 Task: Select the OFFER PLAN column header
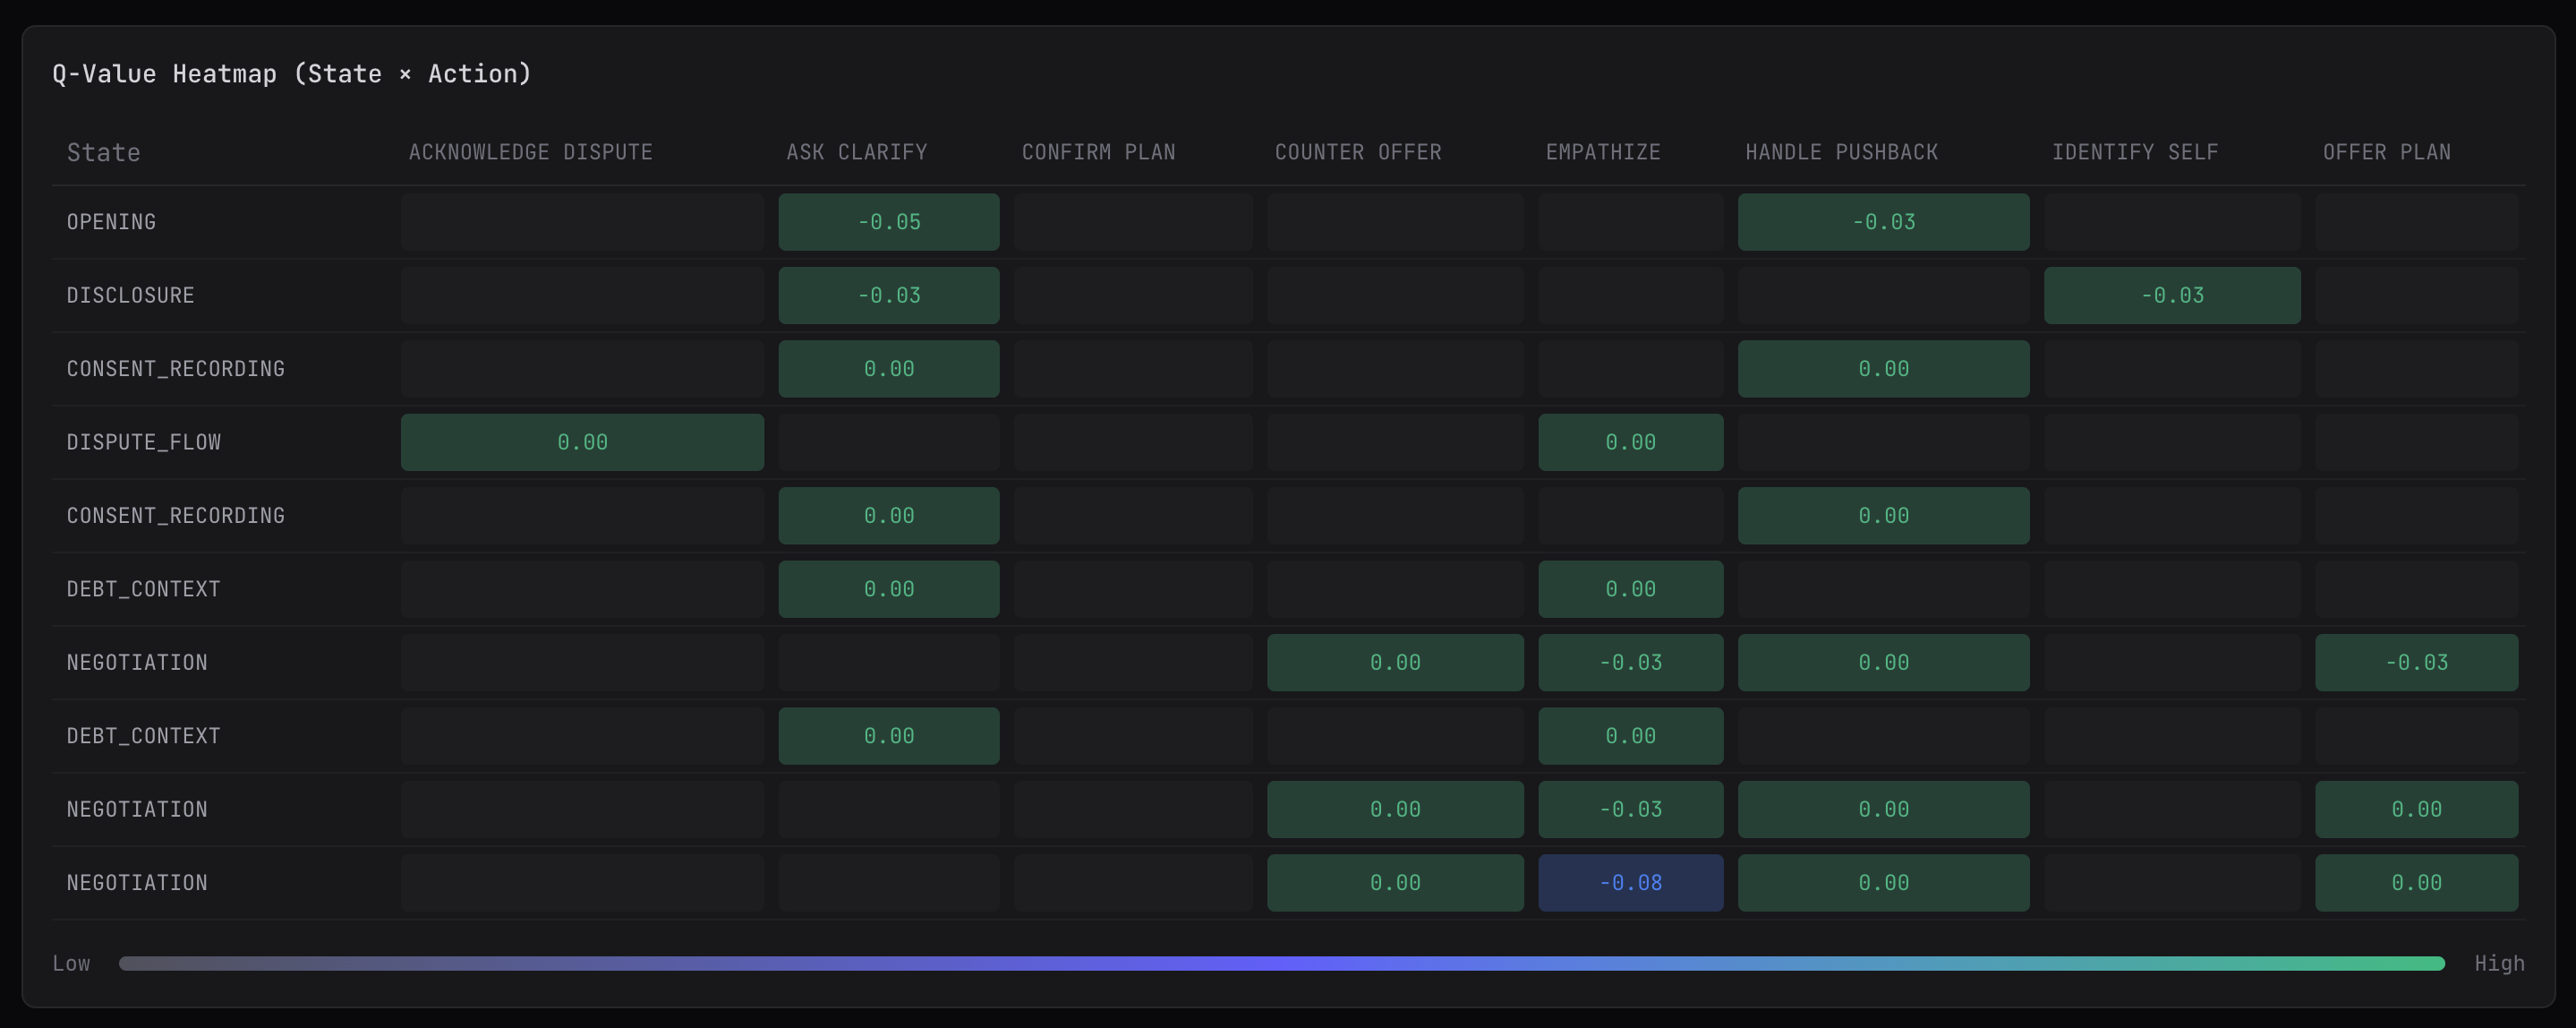point(2386,152)
